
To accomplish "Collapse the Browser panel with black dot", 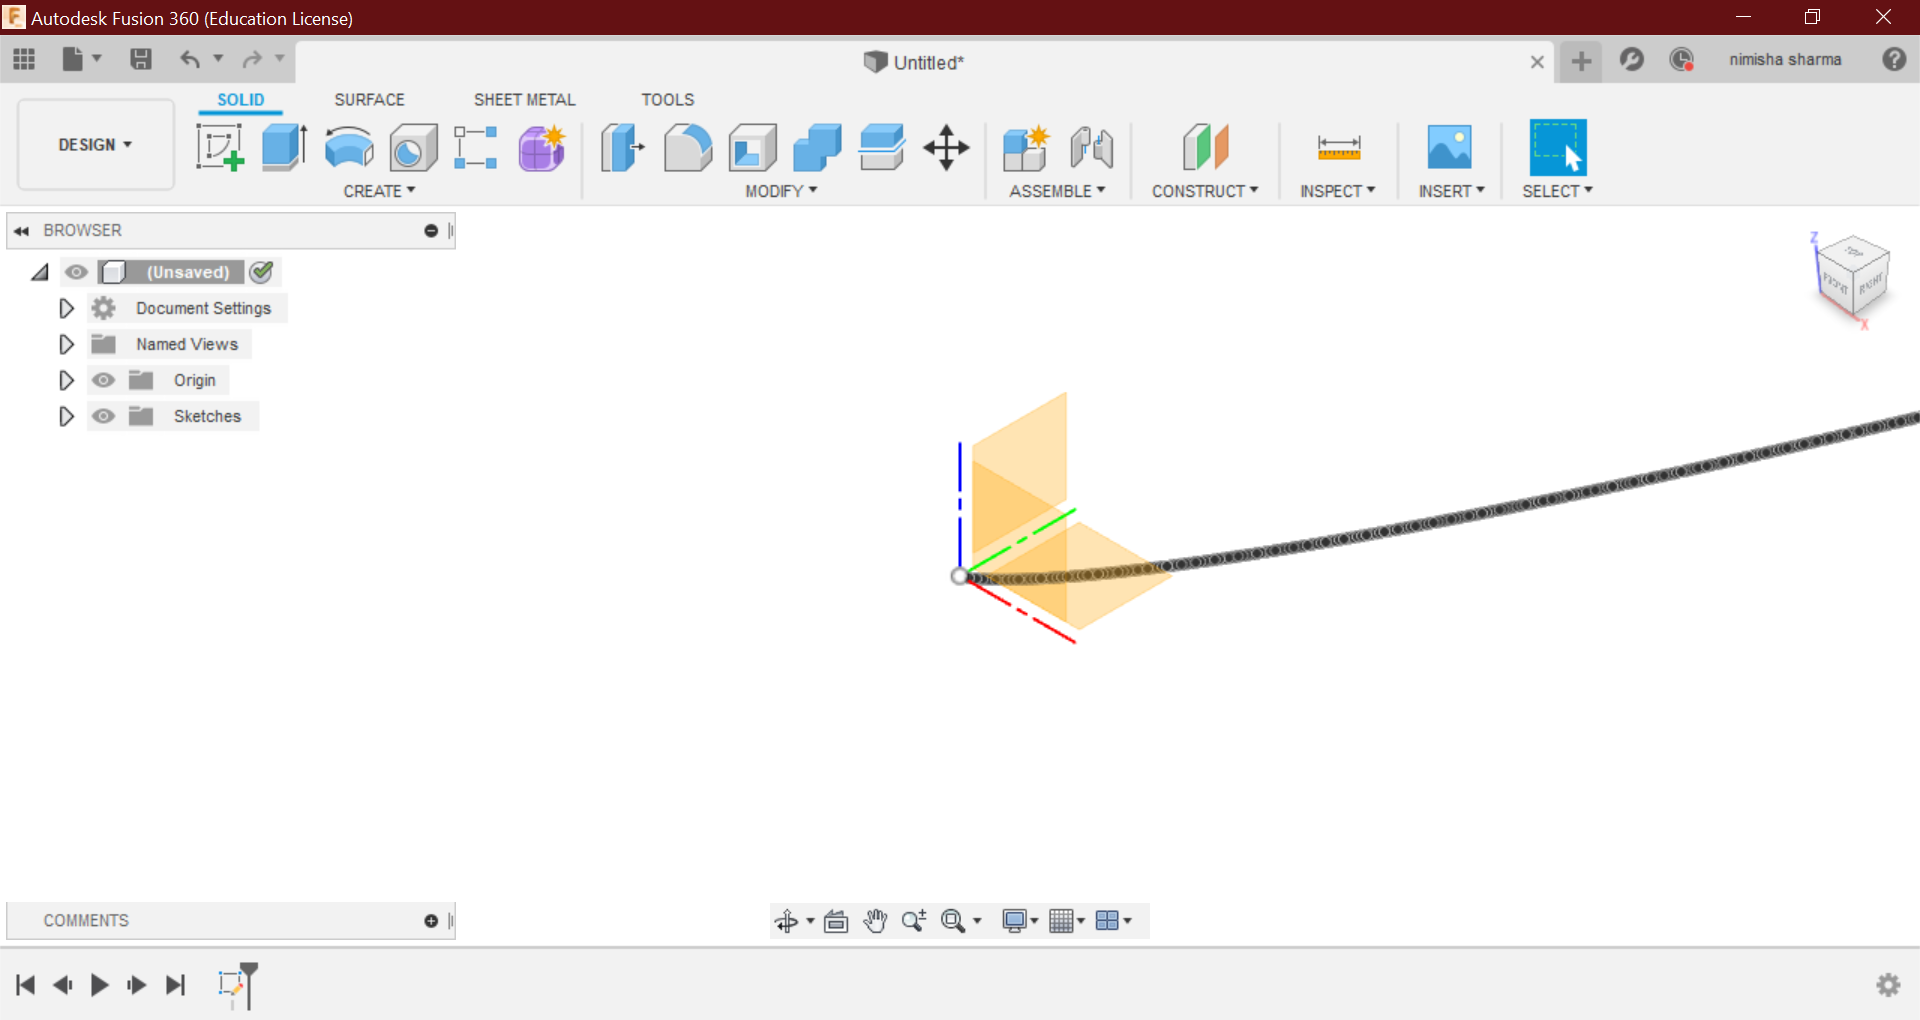I will [x=431, y=231].
